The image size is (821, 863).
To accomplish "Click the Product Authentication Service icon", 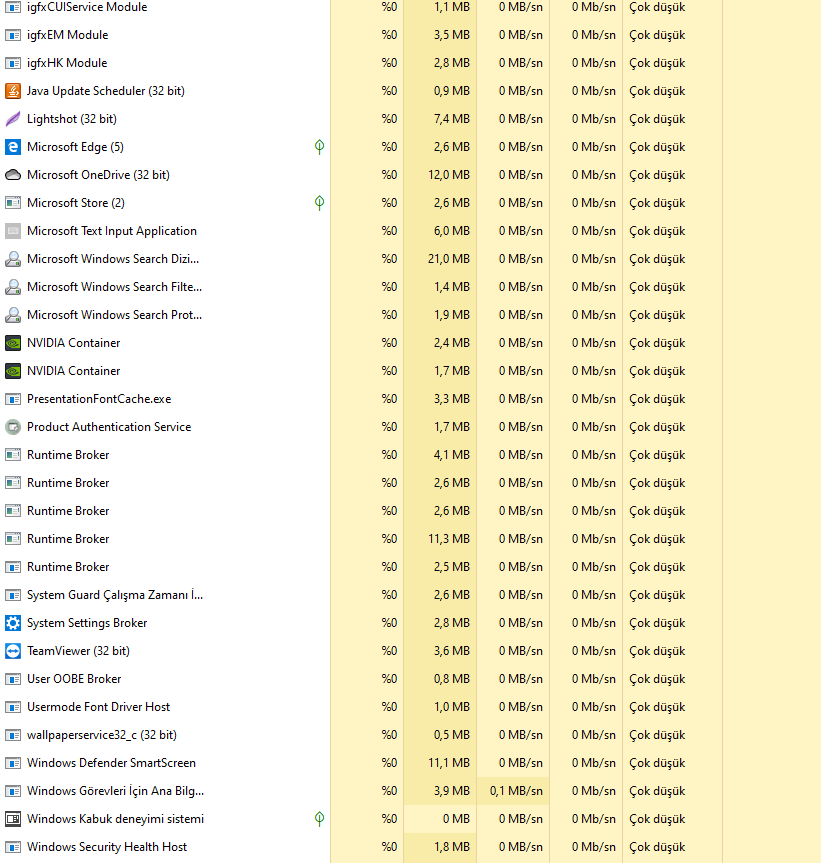I will click(13, 427).
